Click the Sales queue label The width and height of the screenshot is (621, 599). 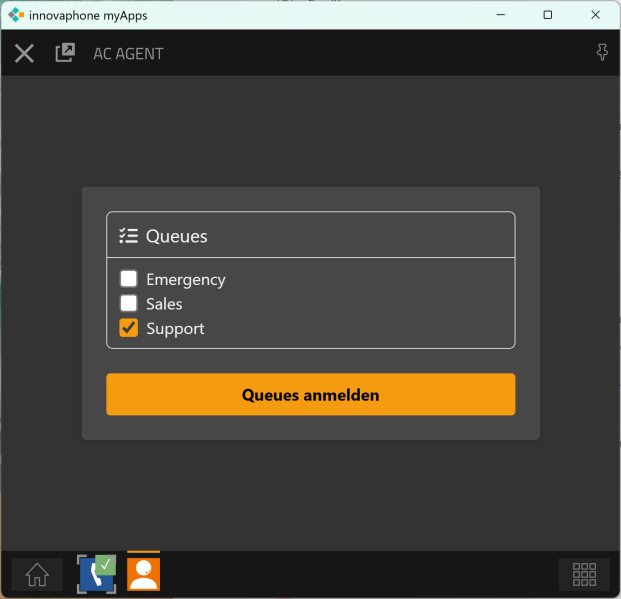point(164,303)
